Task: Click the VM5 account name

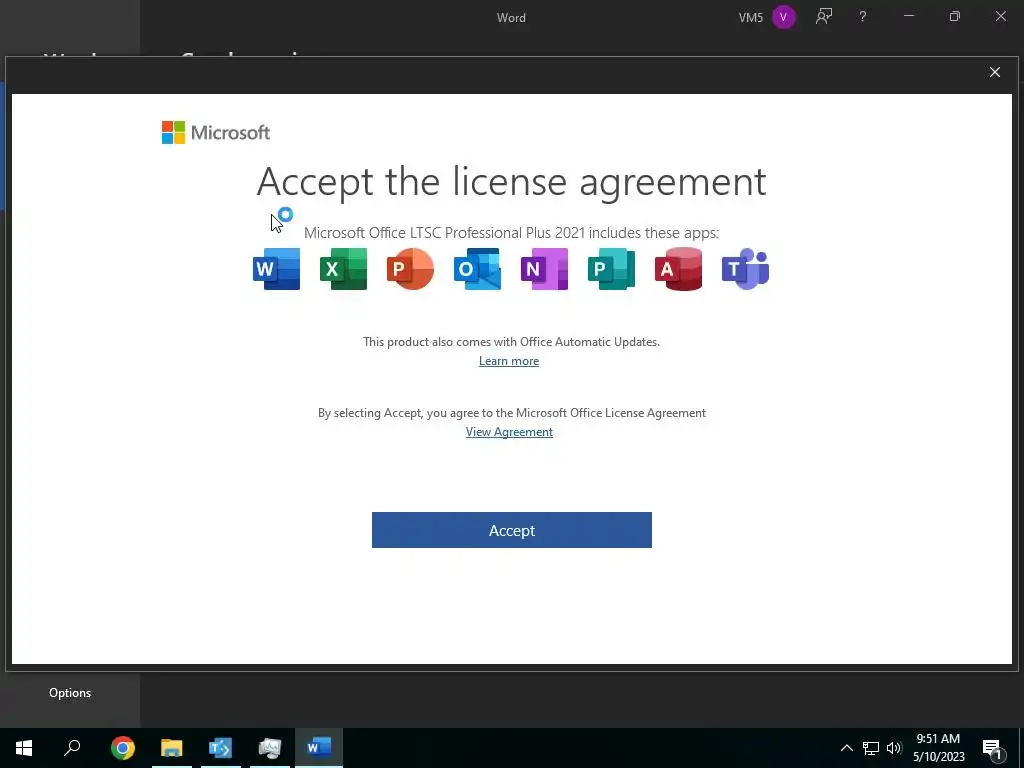Action: coord(750,18)
